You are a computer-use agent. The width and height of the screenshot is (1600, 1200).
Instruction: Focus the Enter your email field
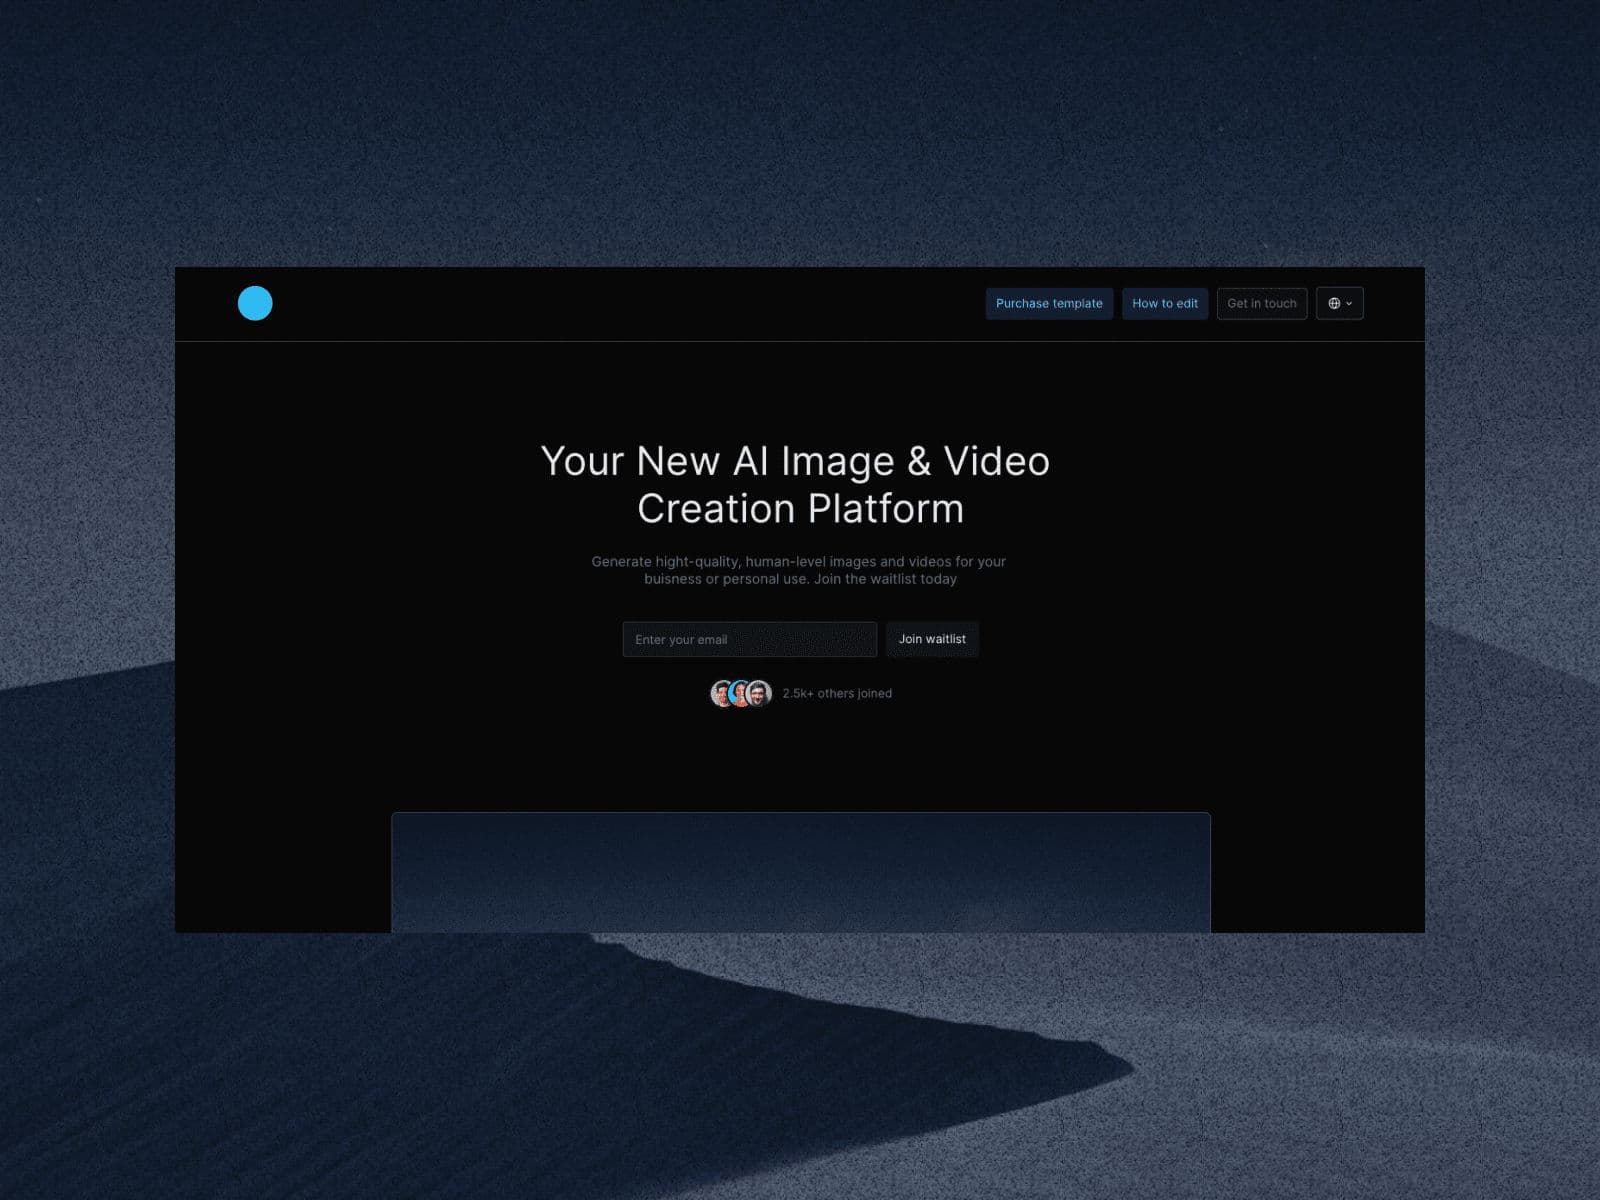pyautogui.click(x=749, y=639)
